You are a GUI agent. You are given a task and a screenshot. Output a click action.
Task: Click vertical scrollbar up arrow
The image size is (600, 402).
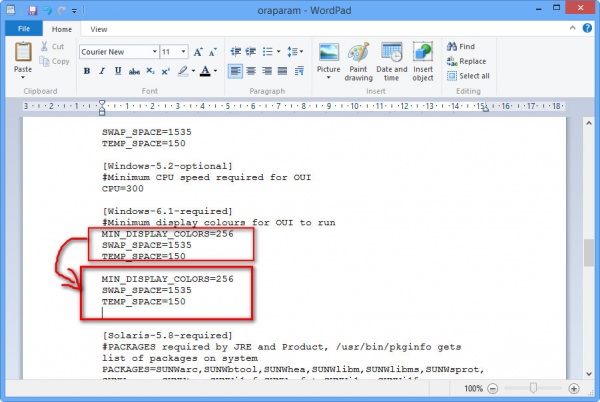[x=589, y=124]
